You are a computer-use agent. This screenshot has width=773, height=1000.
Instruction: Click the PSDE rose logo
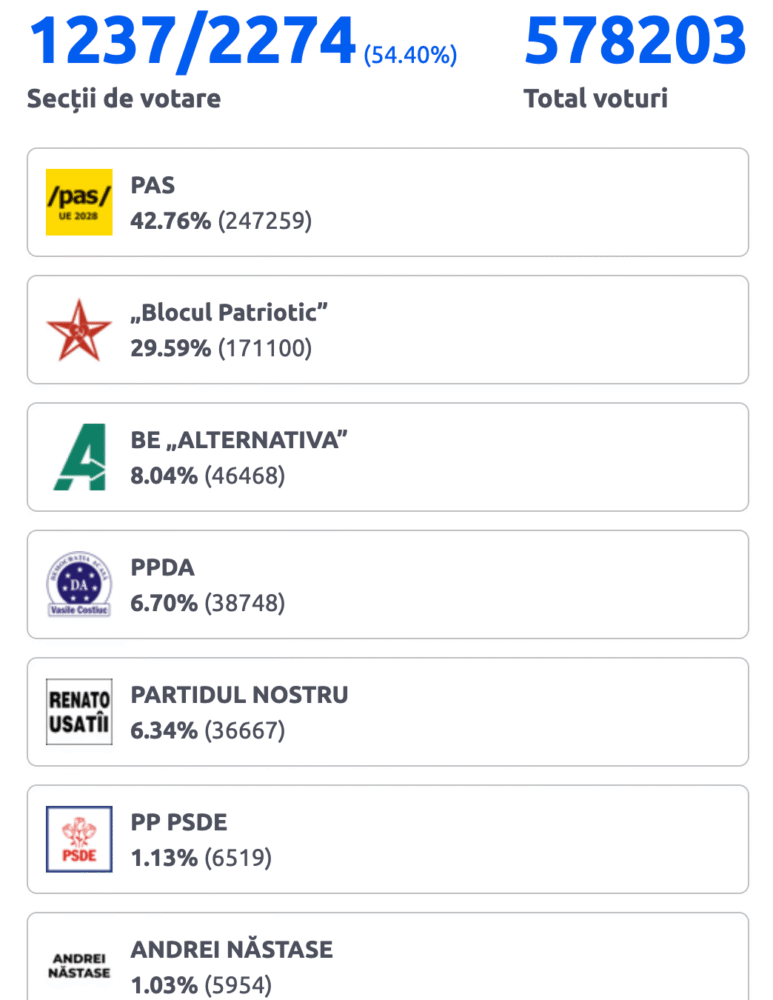pos(79,839)
